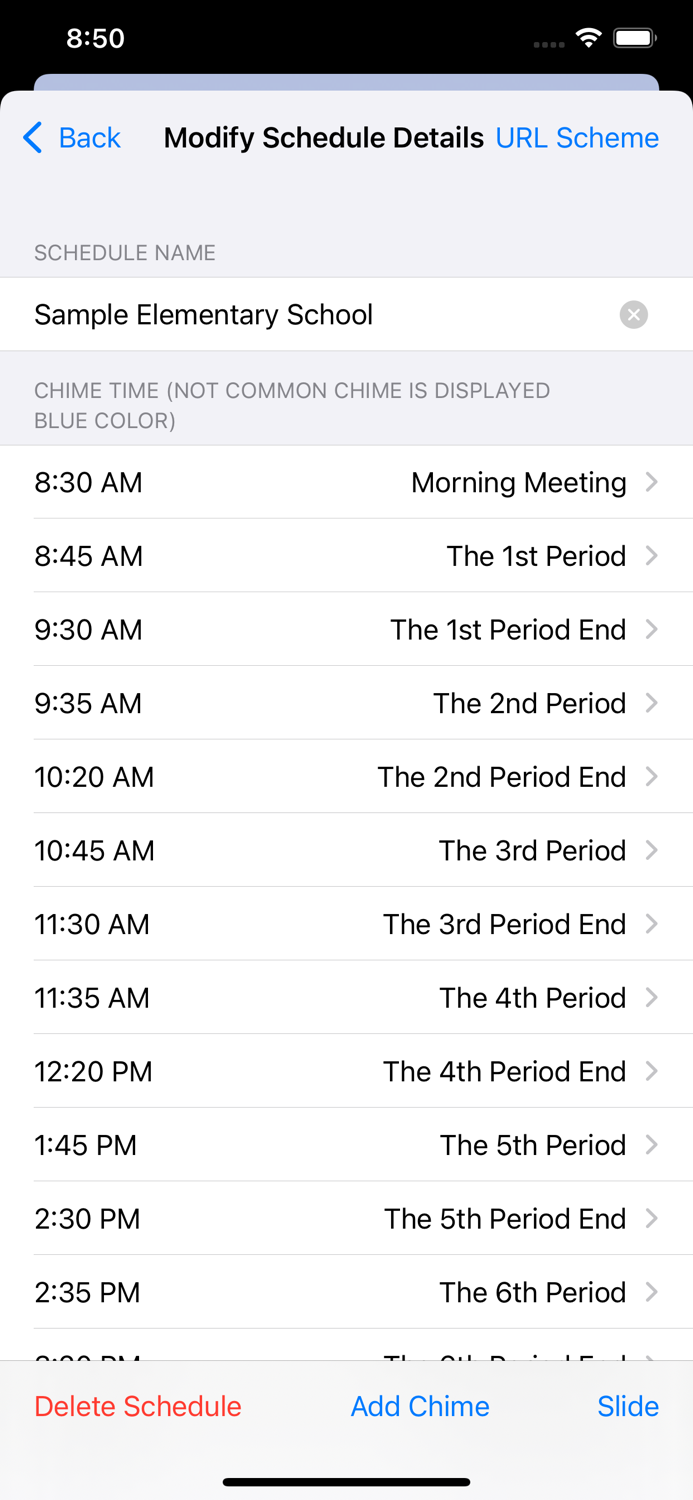
Task: Expand The 2nd Period chime entry
Action: click(x=652, y=703)
